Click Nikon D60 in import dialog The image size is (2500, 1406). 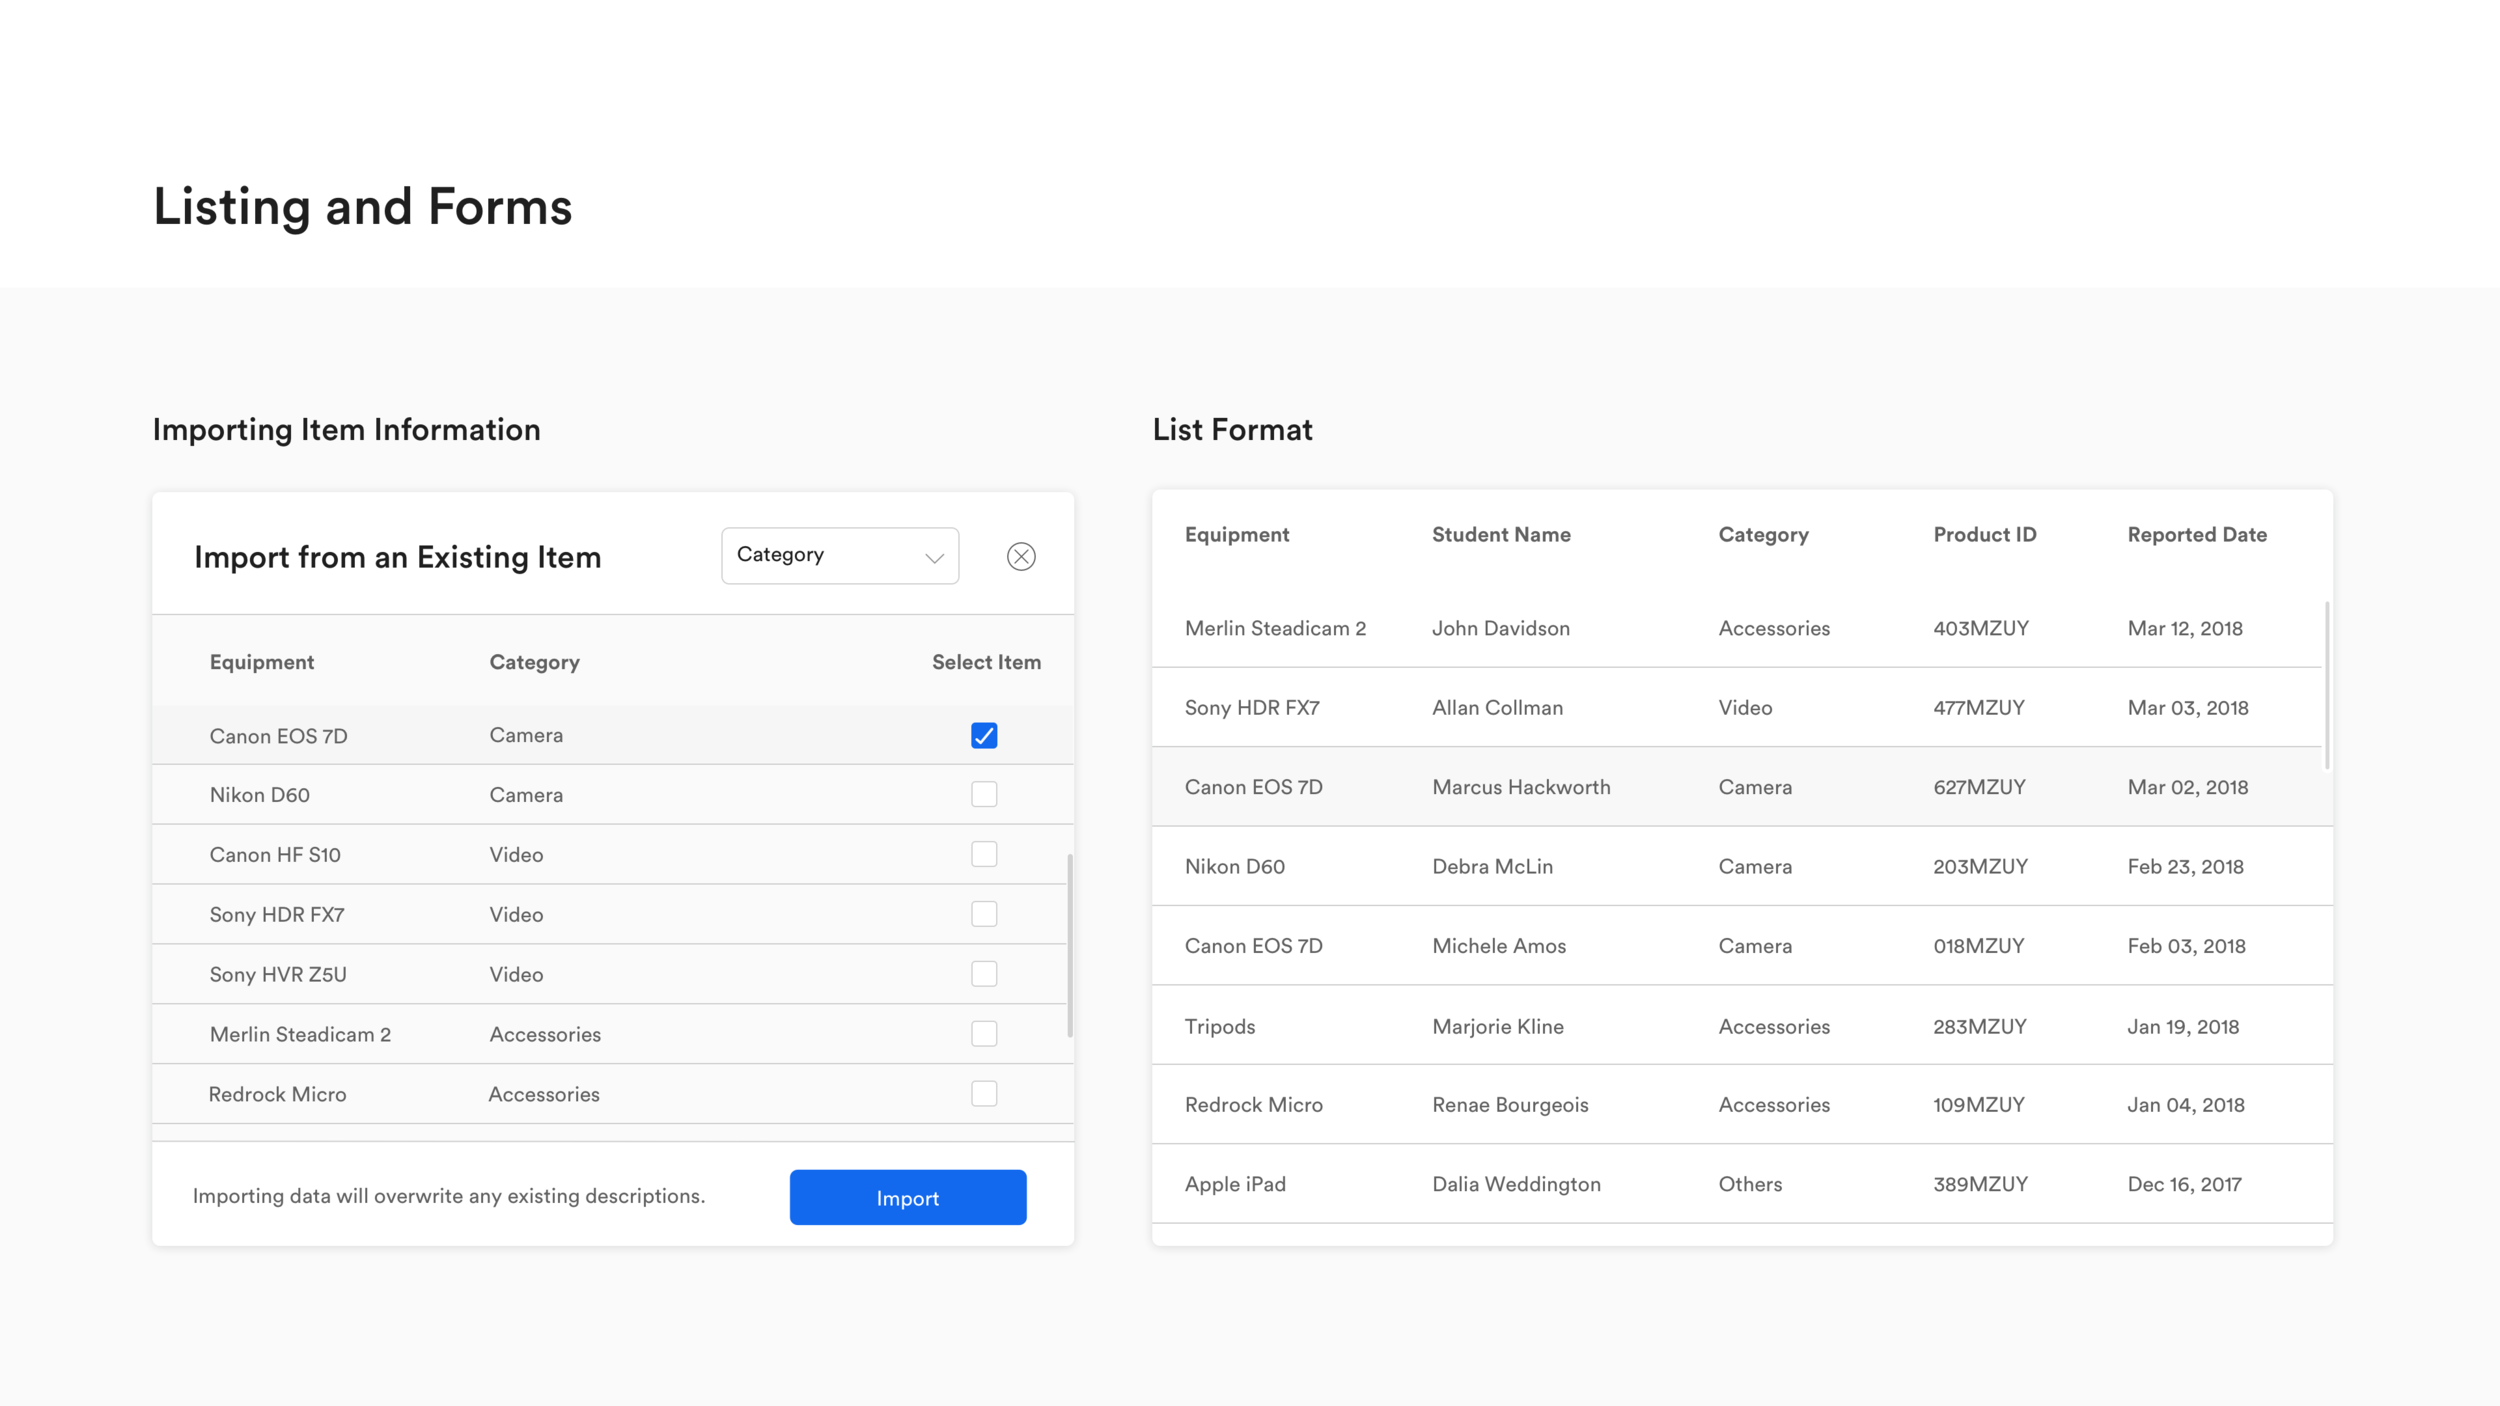(x=259, y=794)
